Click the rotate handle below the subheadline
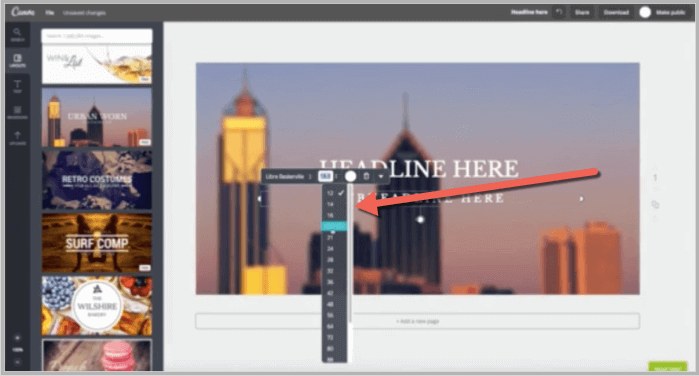The image size is (699, 376). 420,219
